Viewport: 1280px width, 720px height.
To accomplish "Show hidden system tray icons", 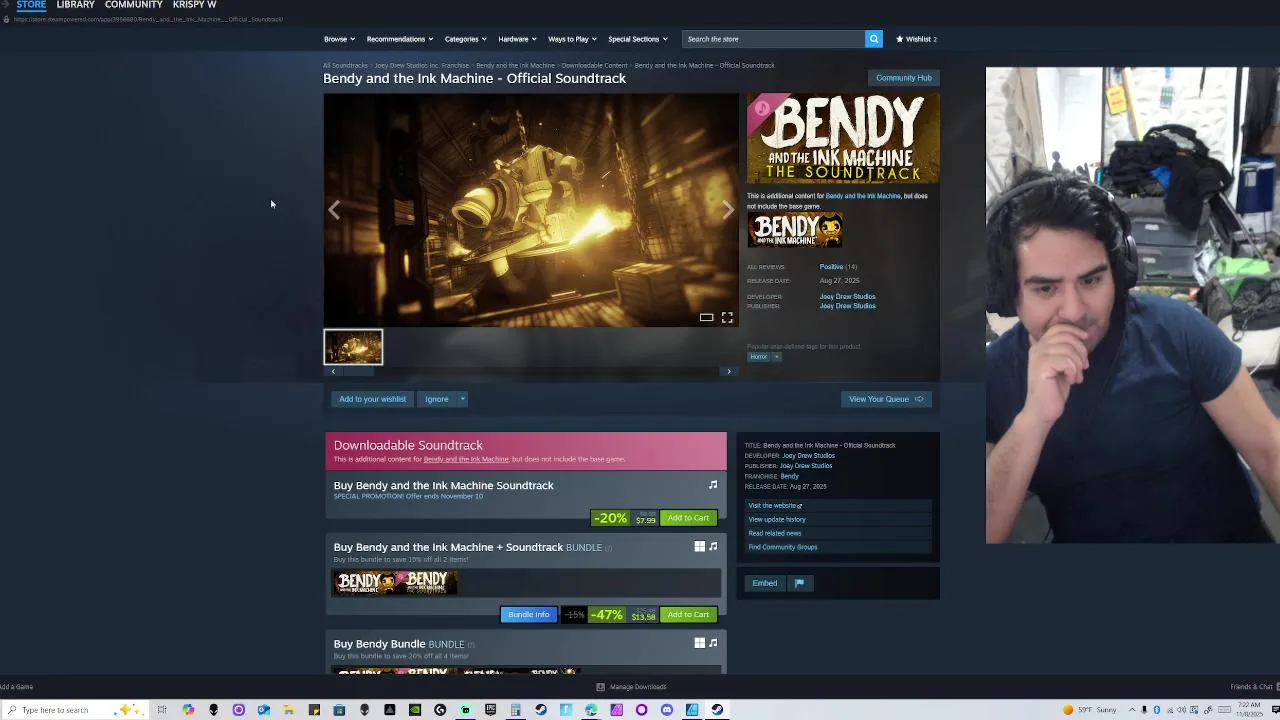I will (x=1132, y=710).
